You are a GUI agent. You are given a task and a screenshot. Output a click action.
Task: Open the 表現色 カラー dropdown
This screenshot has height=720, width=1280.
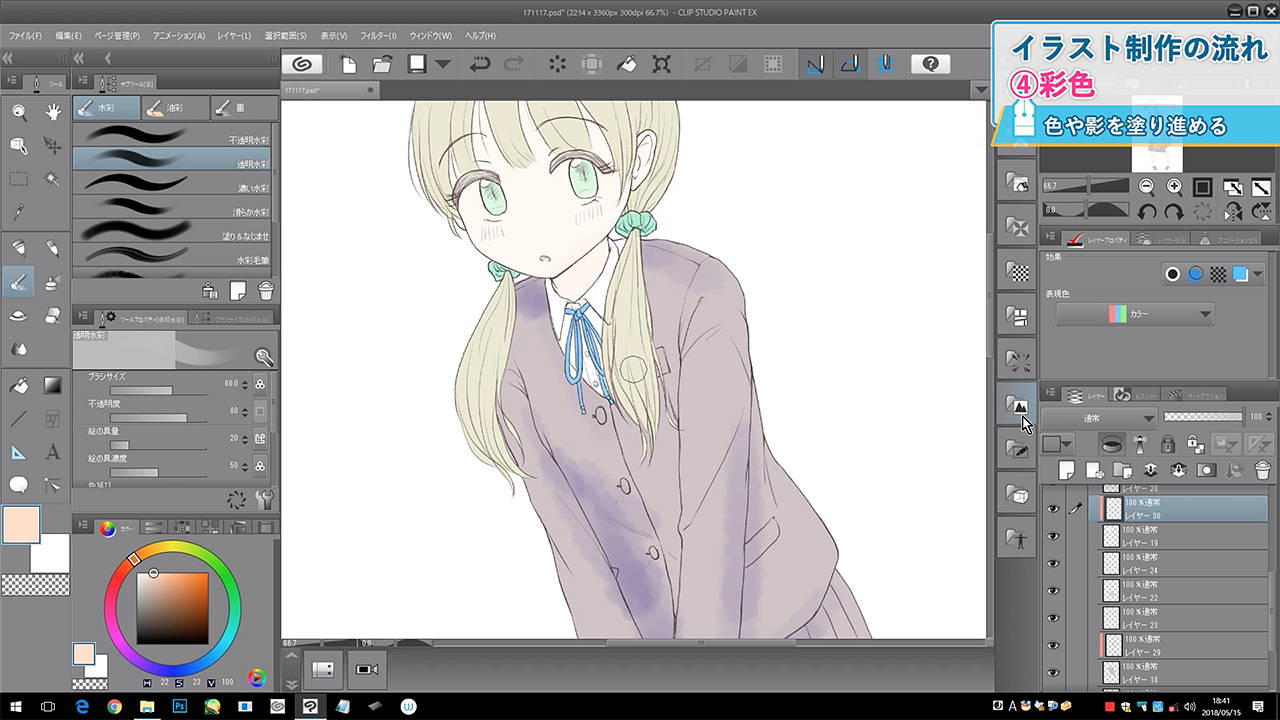click(1135, 314)
